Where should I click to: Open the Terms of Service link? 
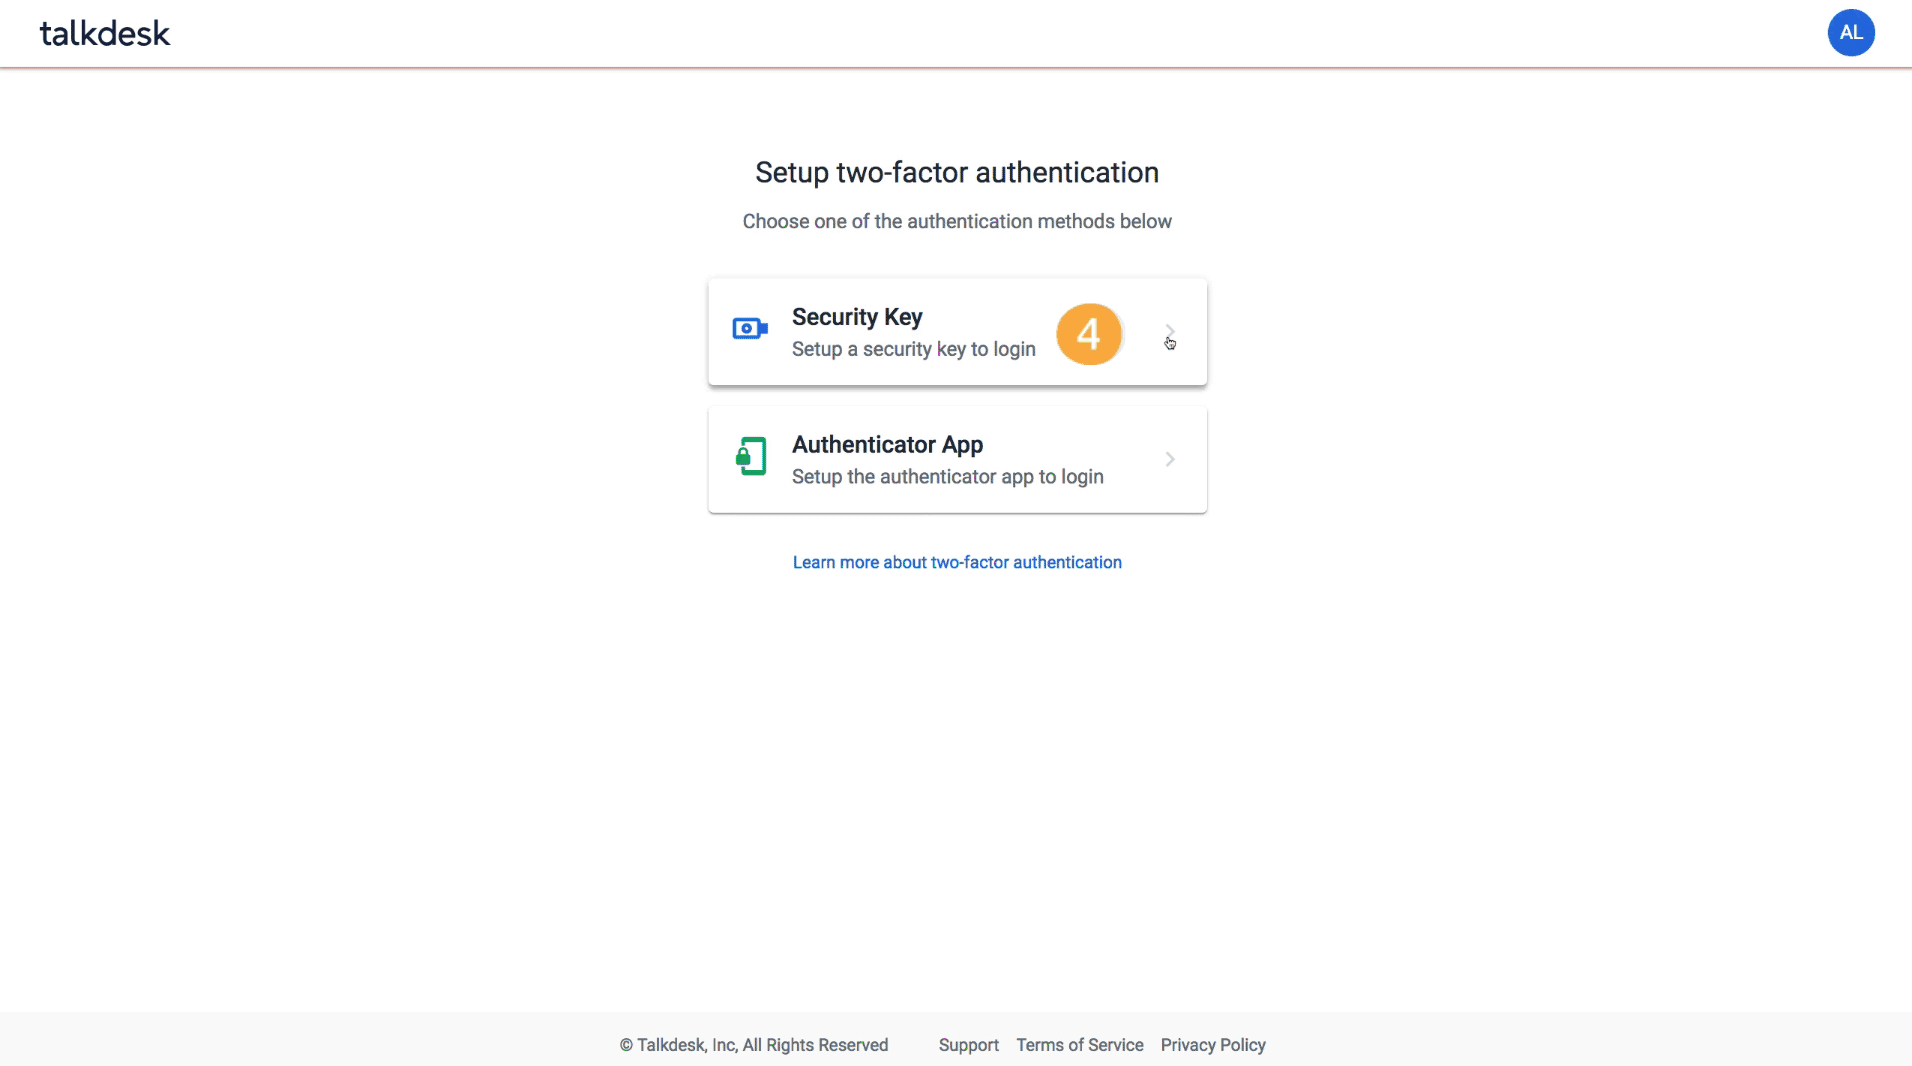point(1080,1045)
